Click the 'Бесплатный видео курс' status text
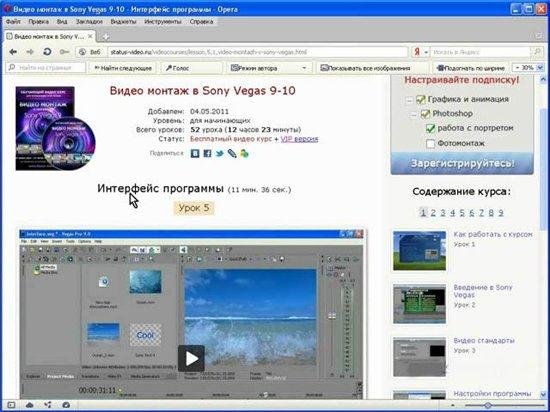The image size is (550, 412). (231, 139)
